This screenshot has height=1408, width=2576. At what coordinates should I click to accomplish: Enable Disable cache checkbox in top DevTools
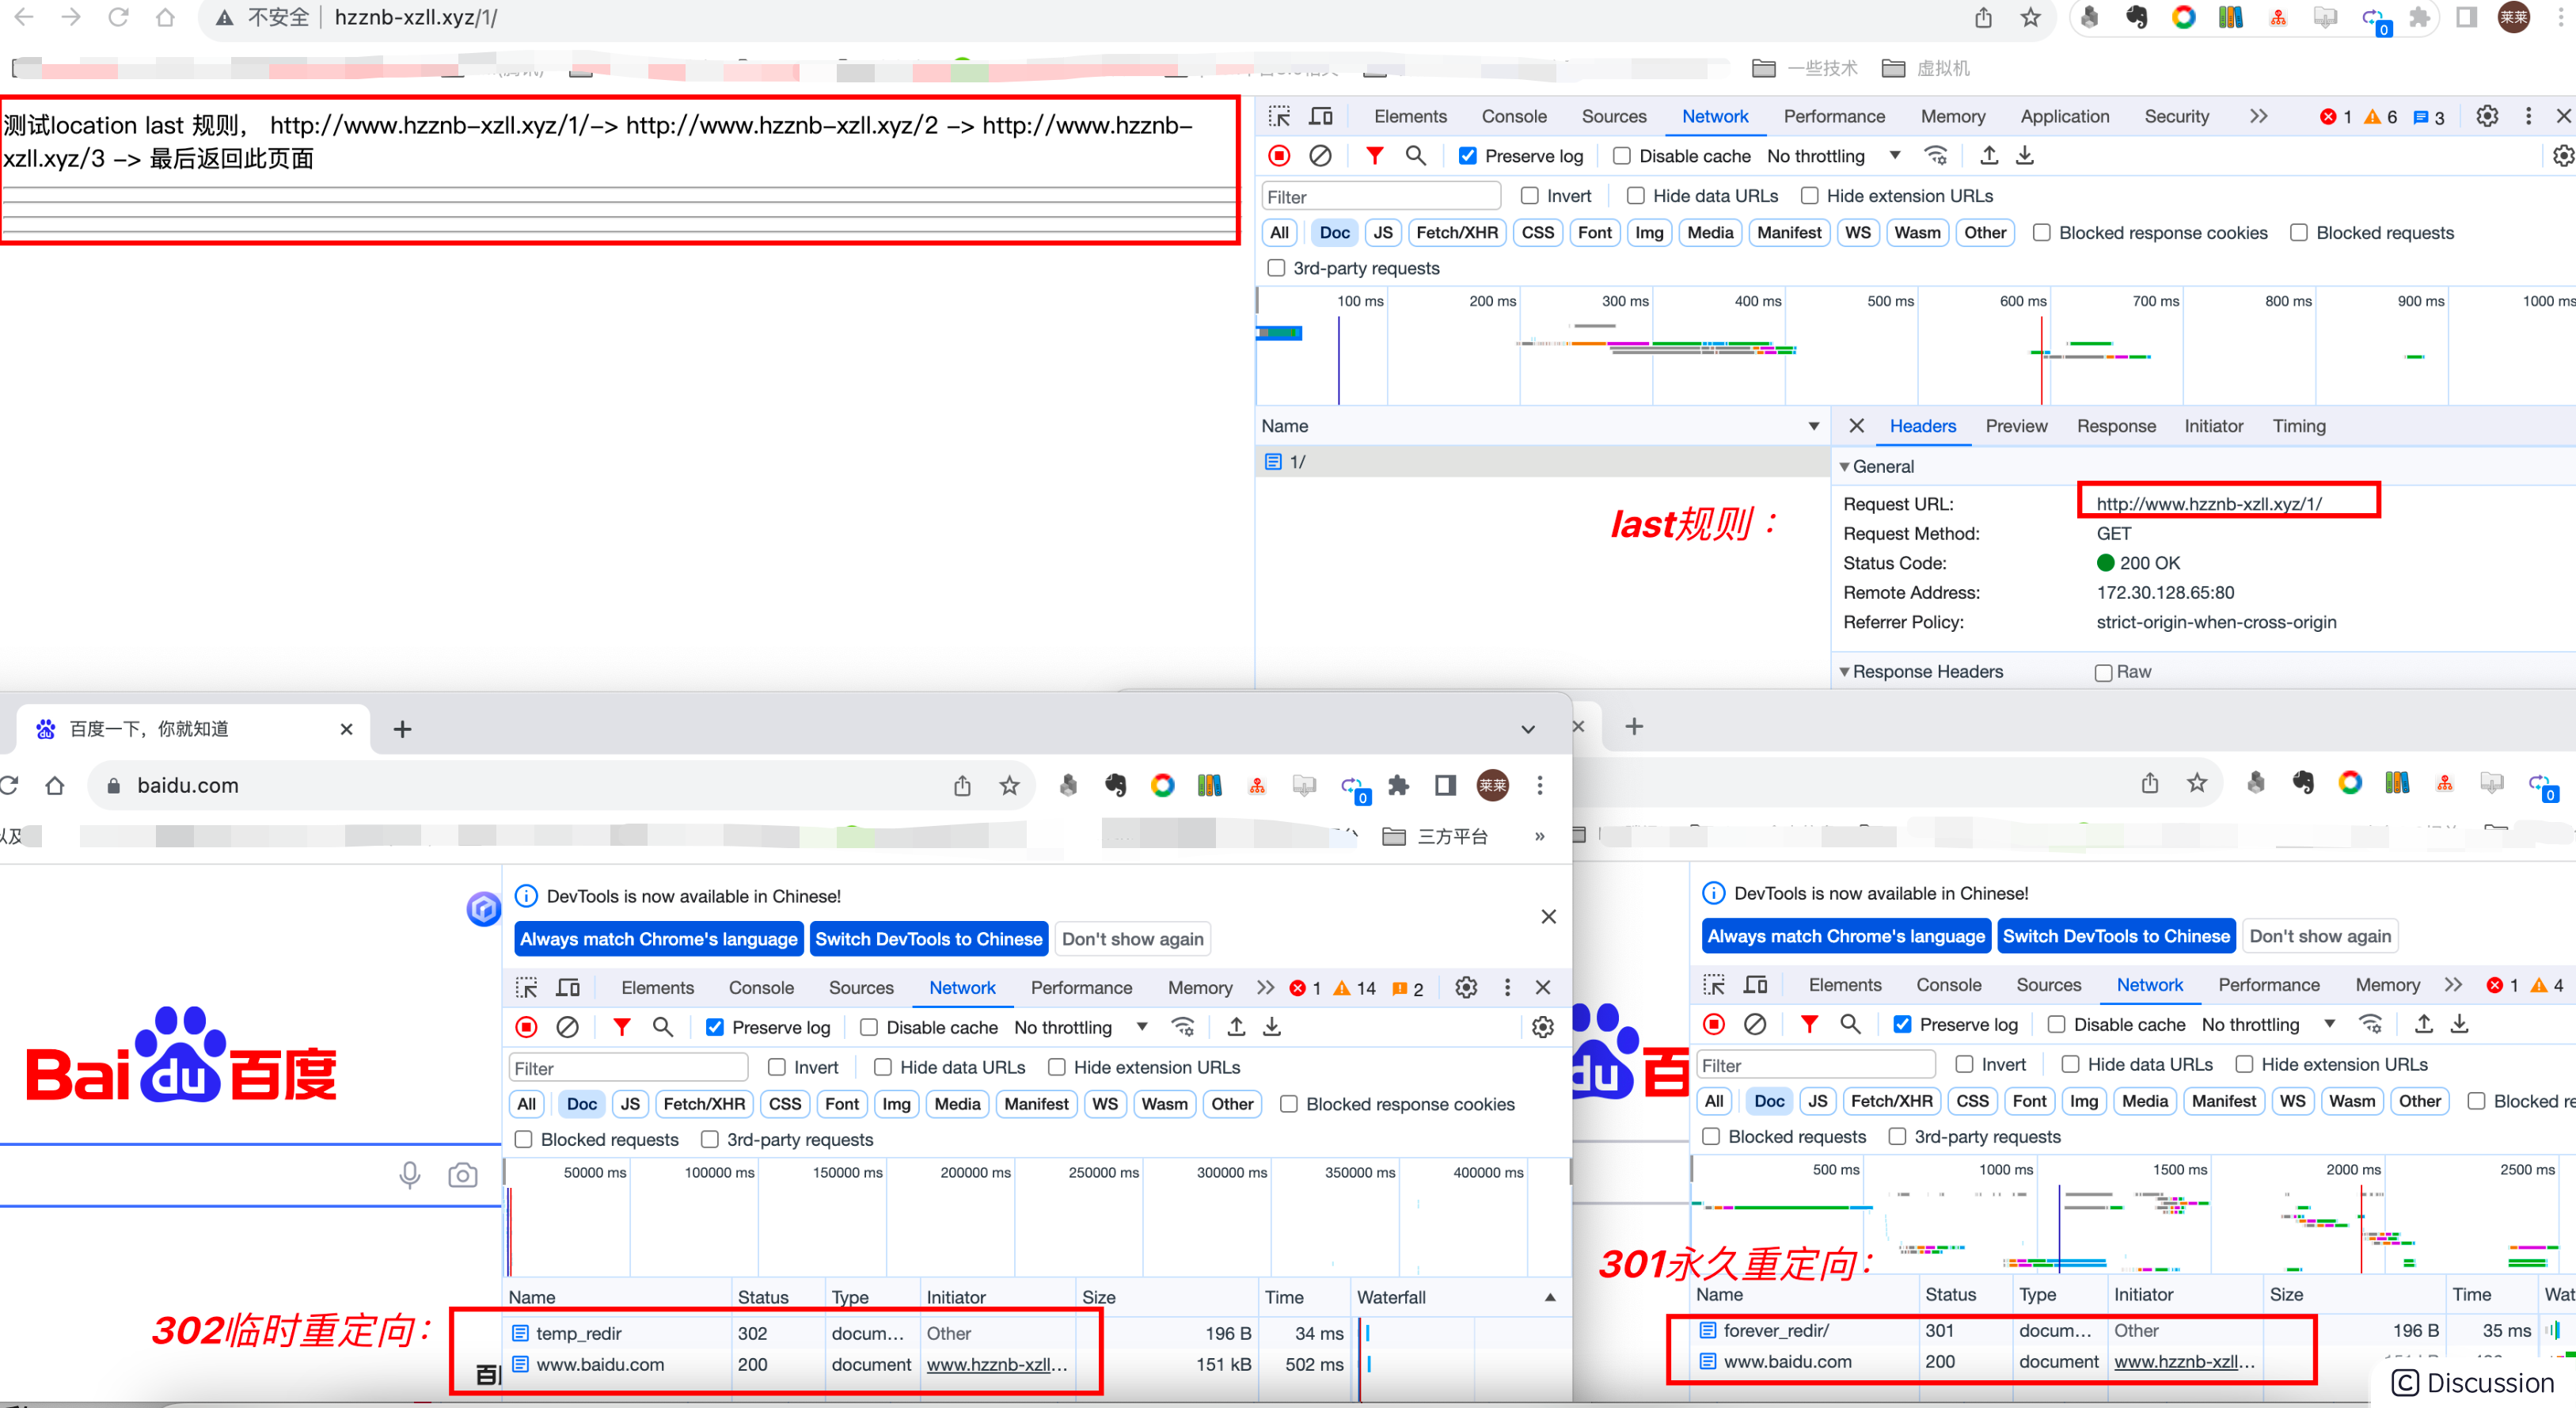1622,156
